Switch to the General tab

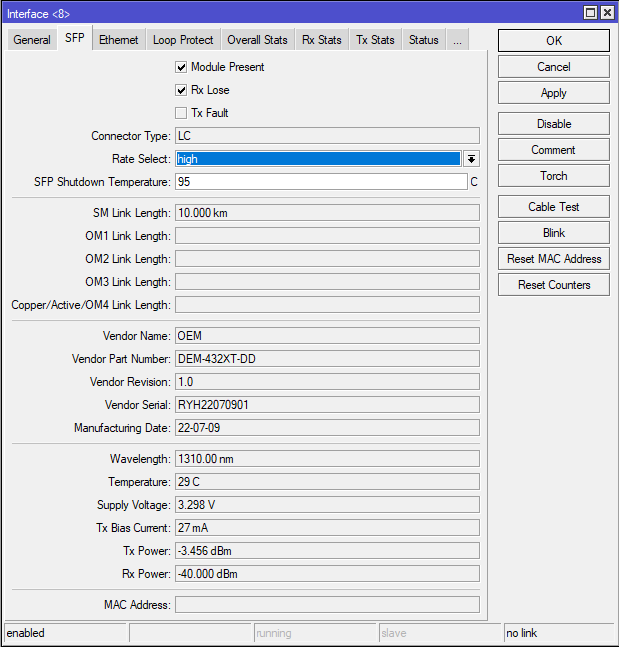coord(32,40)
